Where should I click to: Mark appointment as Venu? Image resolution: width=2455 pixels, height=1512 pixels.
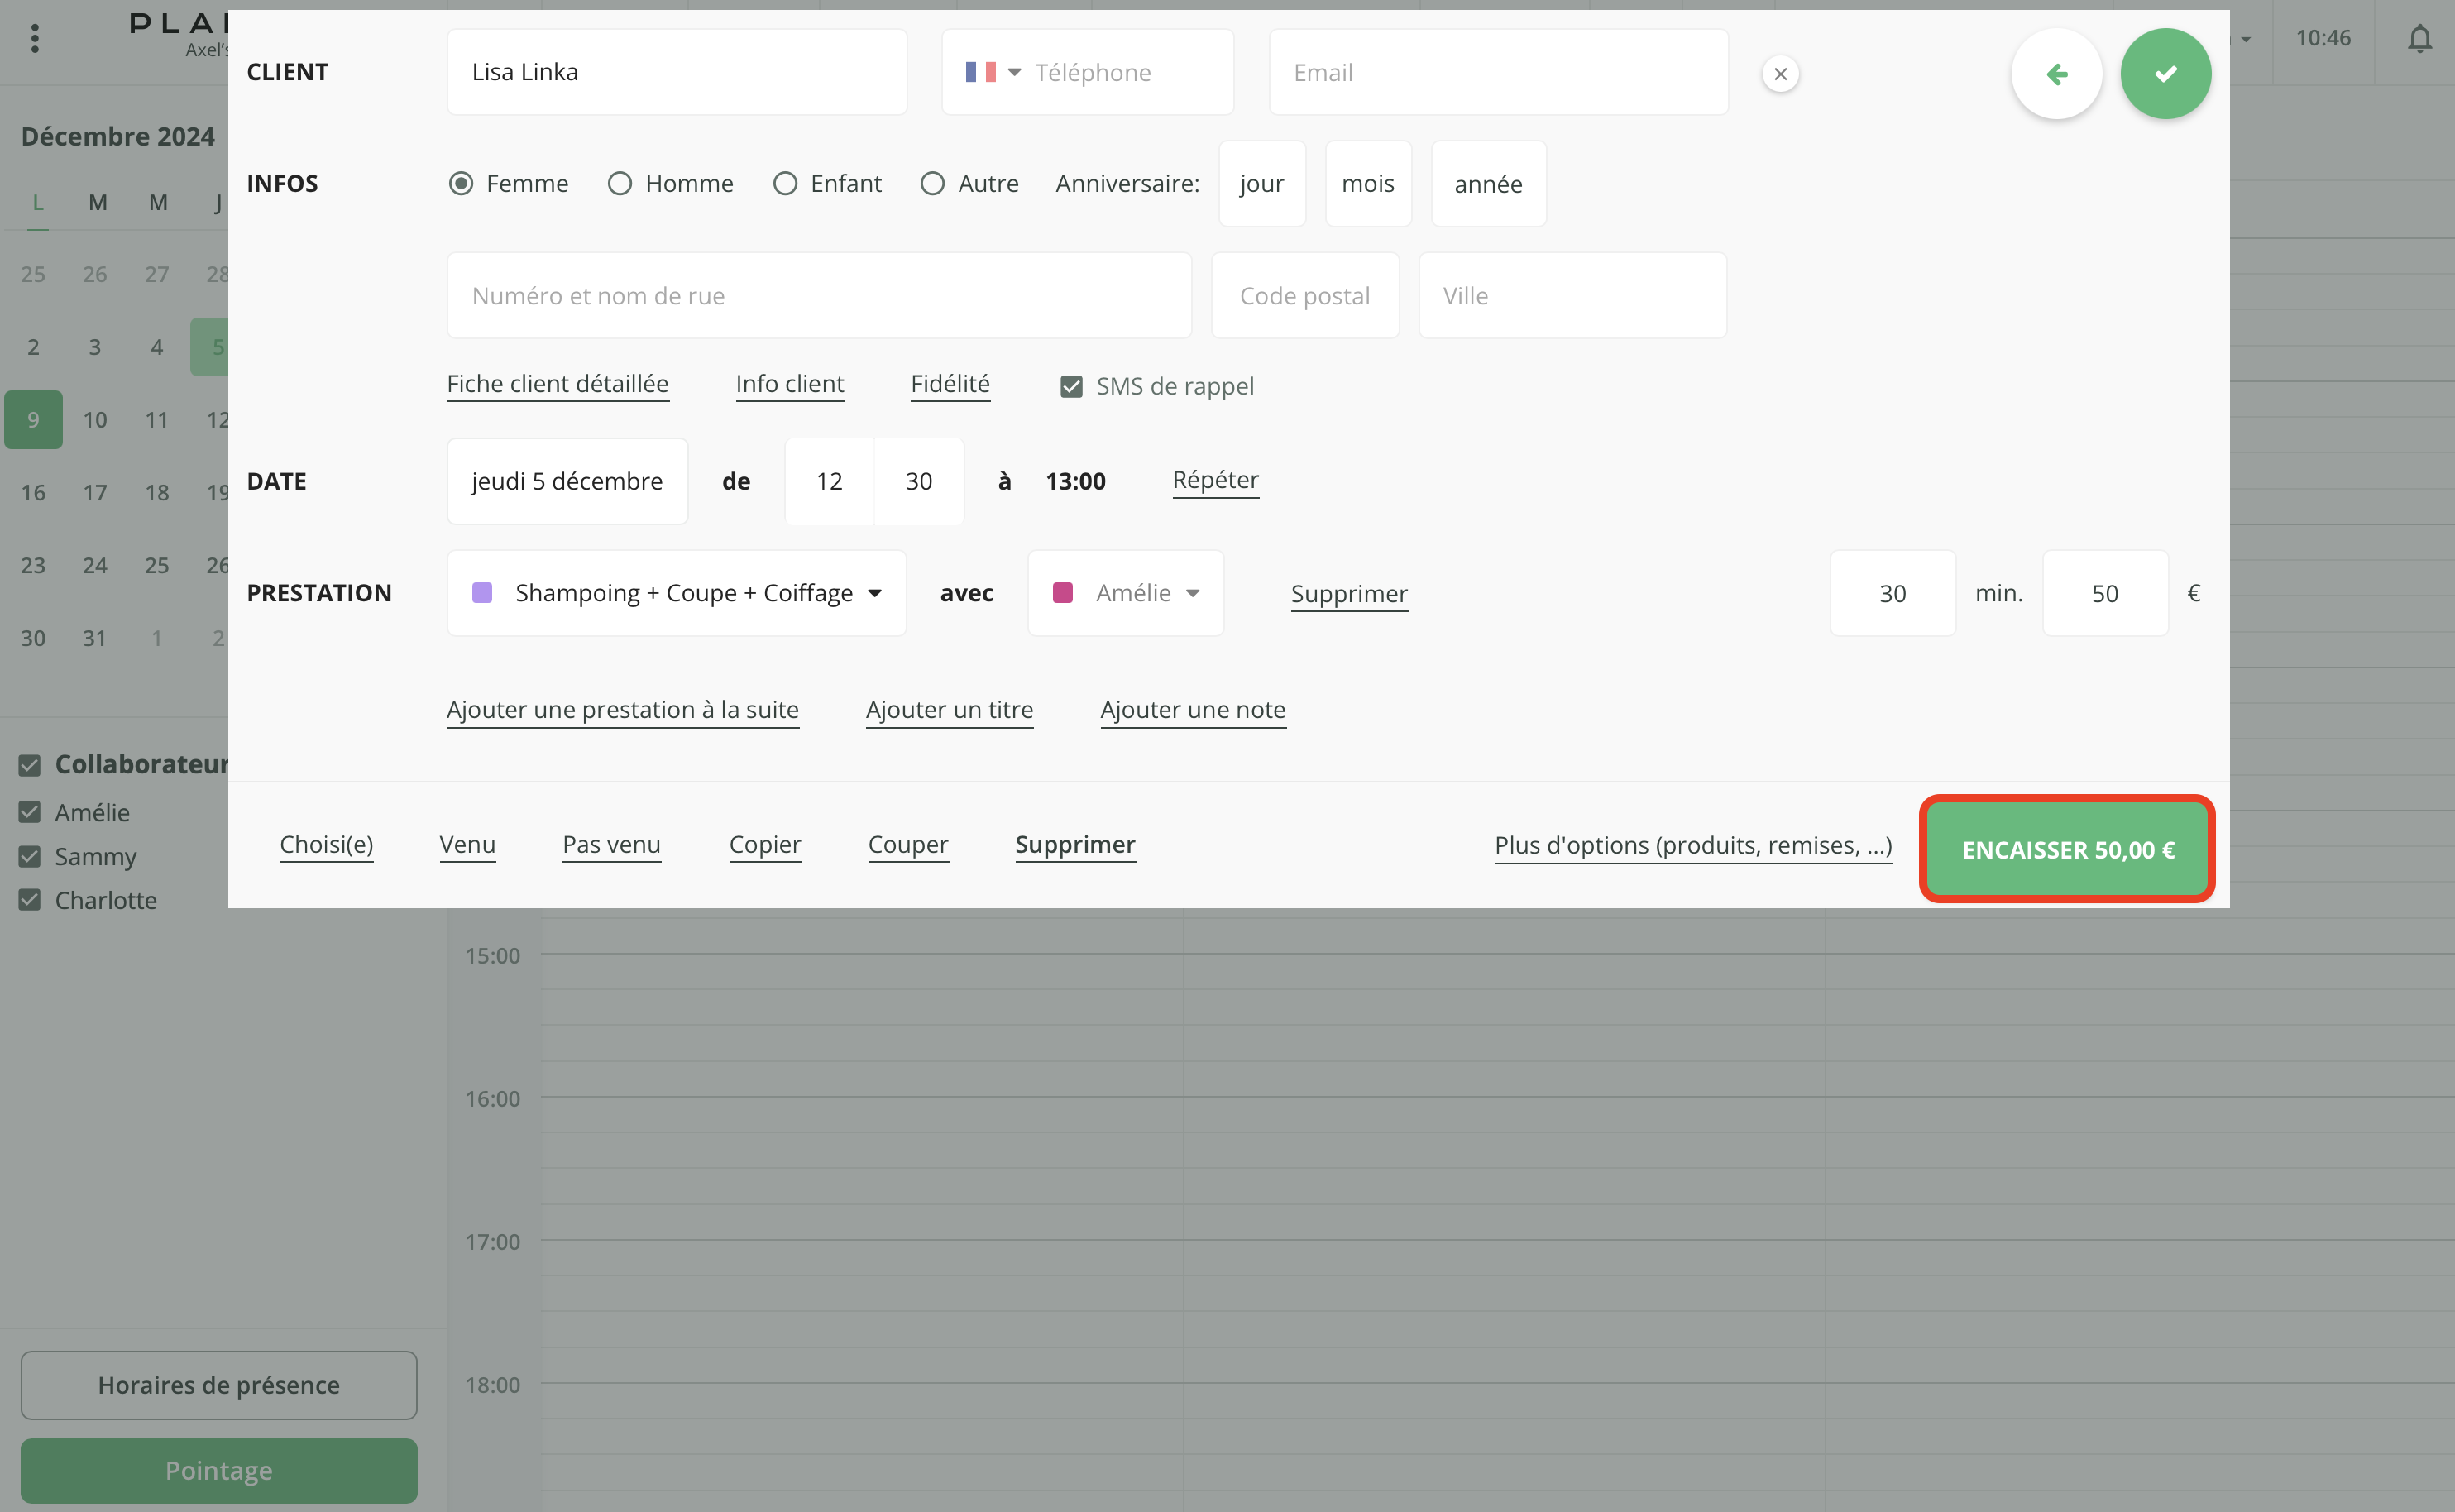click(467, 845)
